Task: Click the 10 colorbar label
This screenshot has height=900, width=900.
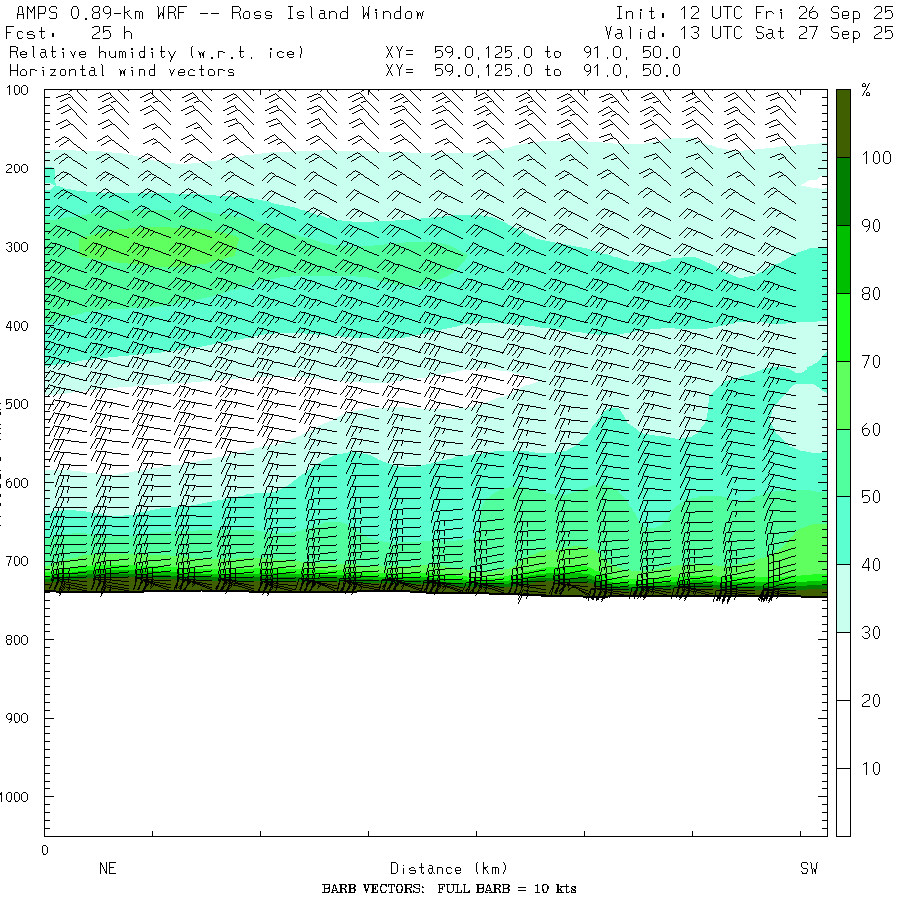Action: [x=871, y=769]
